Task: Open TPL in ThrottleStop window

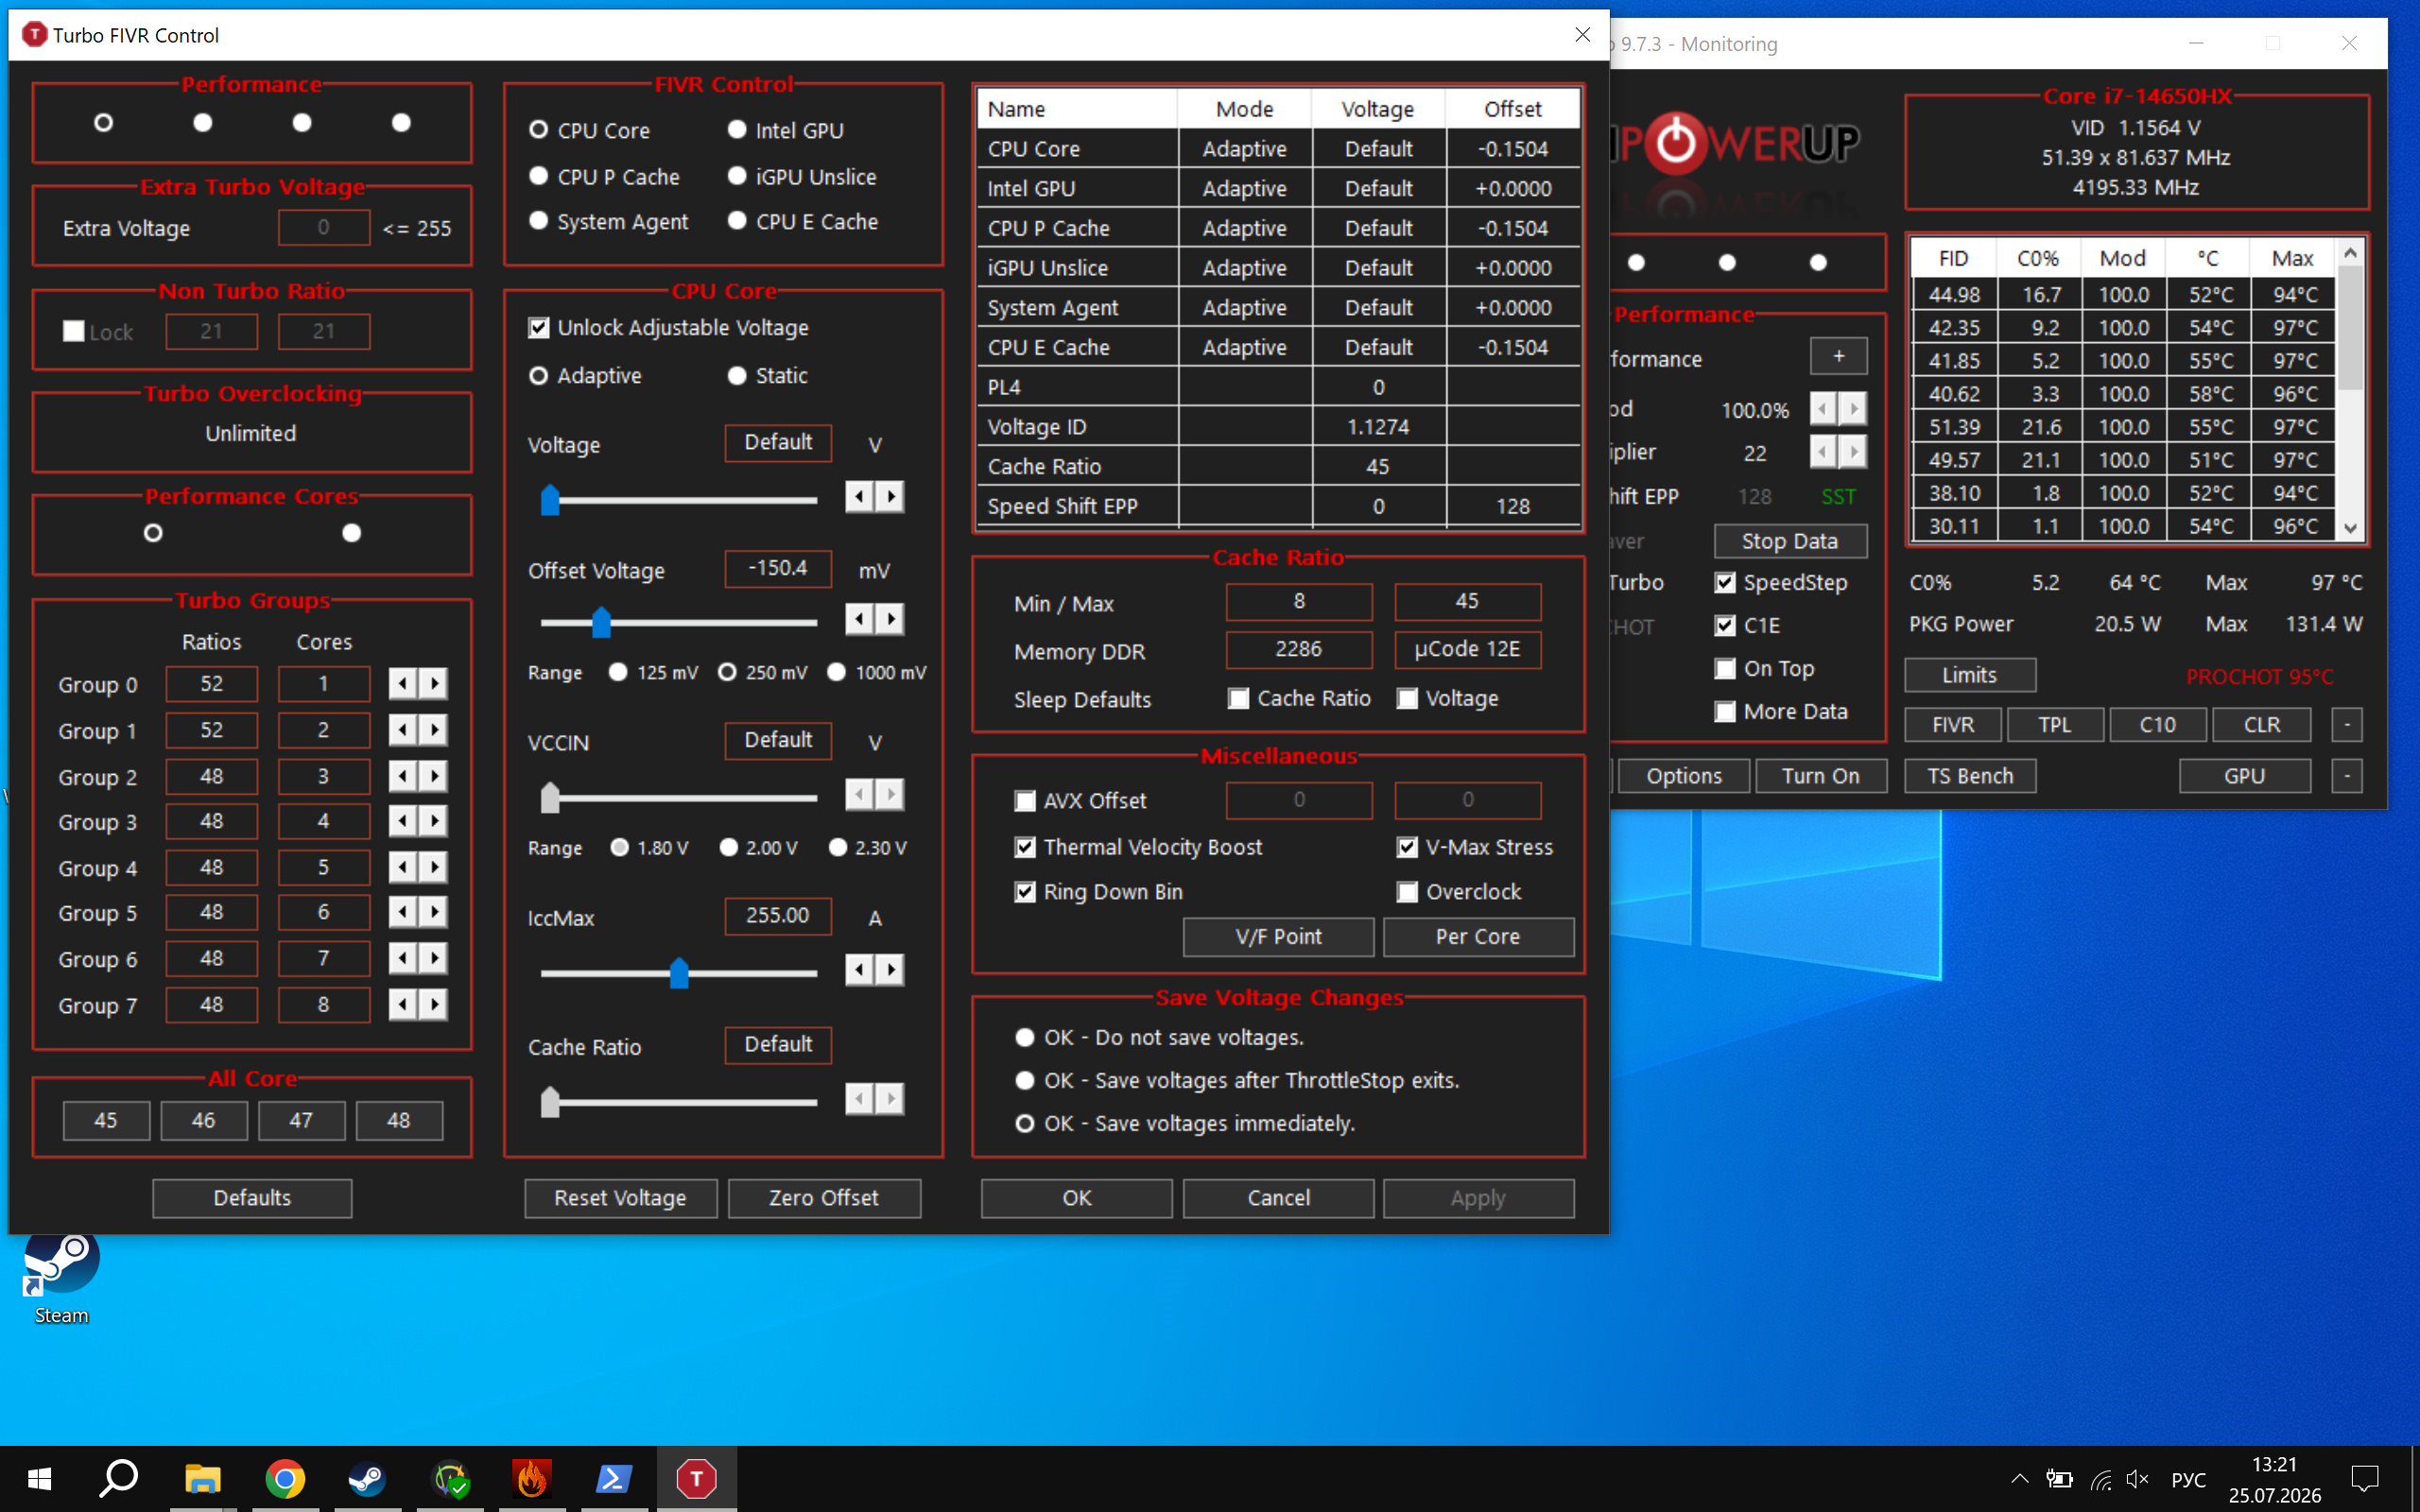Action: [2055, 725]
